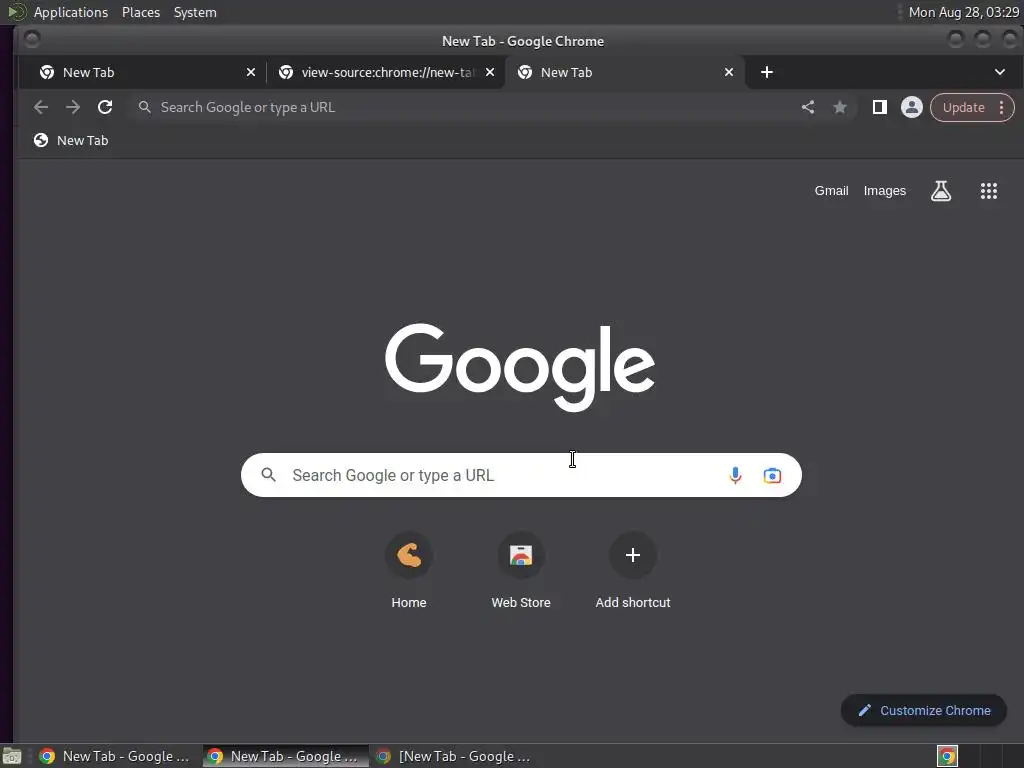The image size is (1024, 768).
Task: Open the Web Store shortcut
Action: click(520, 571)
